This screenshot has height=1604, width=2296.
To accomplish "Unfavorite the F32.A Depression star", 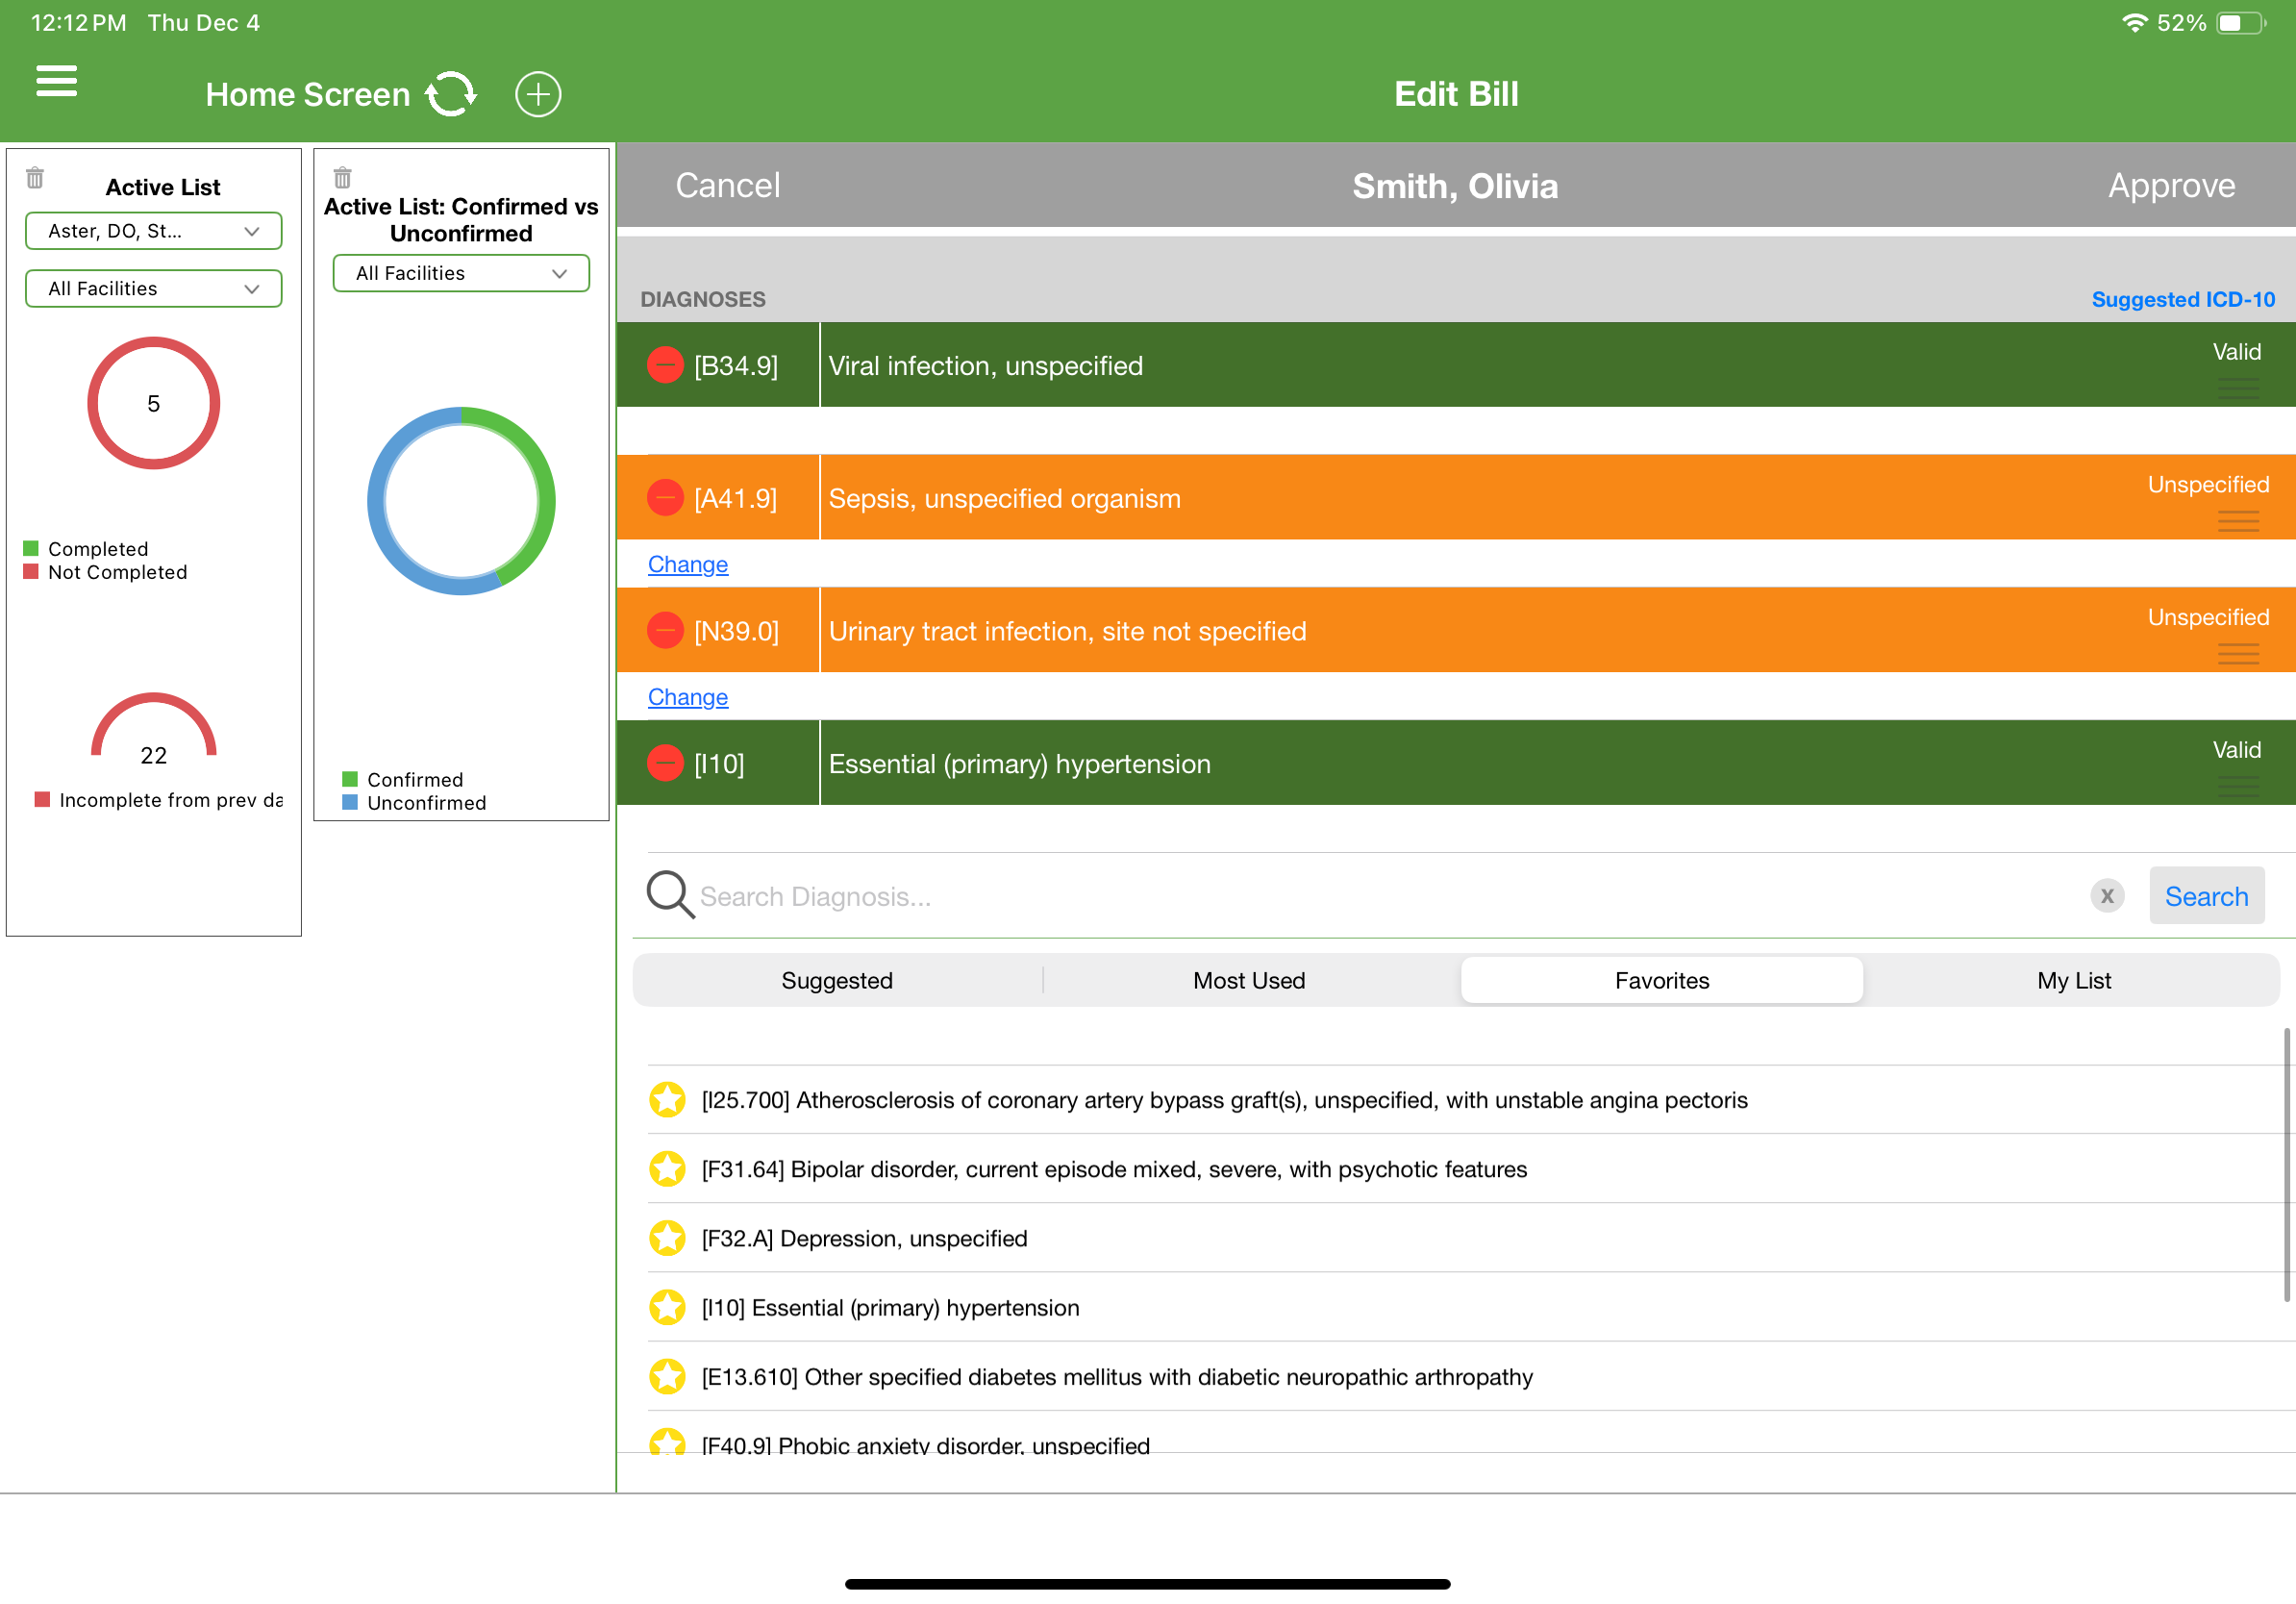I will (x=667, y=1238).
